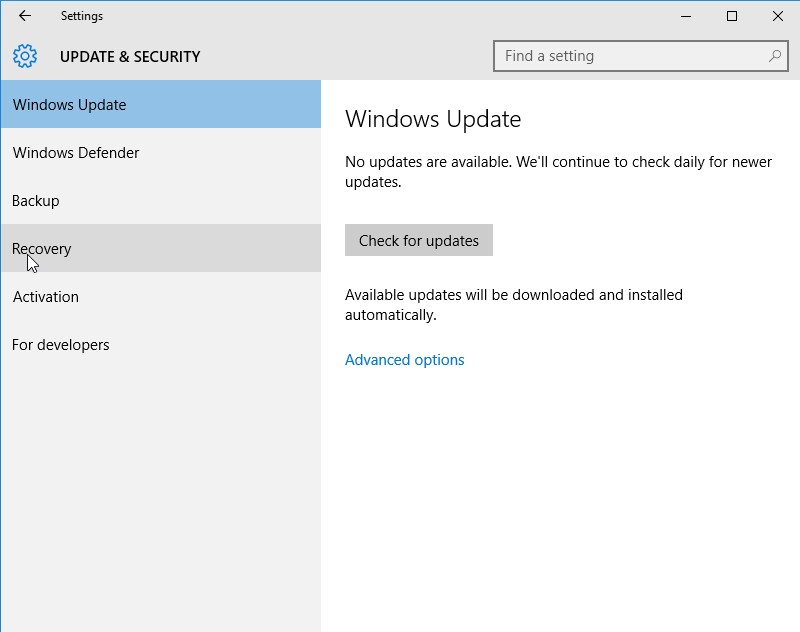Screen dimensions: 800x632
Task: Open Advanced options link
Action: click(405, 360)
